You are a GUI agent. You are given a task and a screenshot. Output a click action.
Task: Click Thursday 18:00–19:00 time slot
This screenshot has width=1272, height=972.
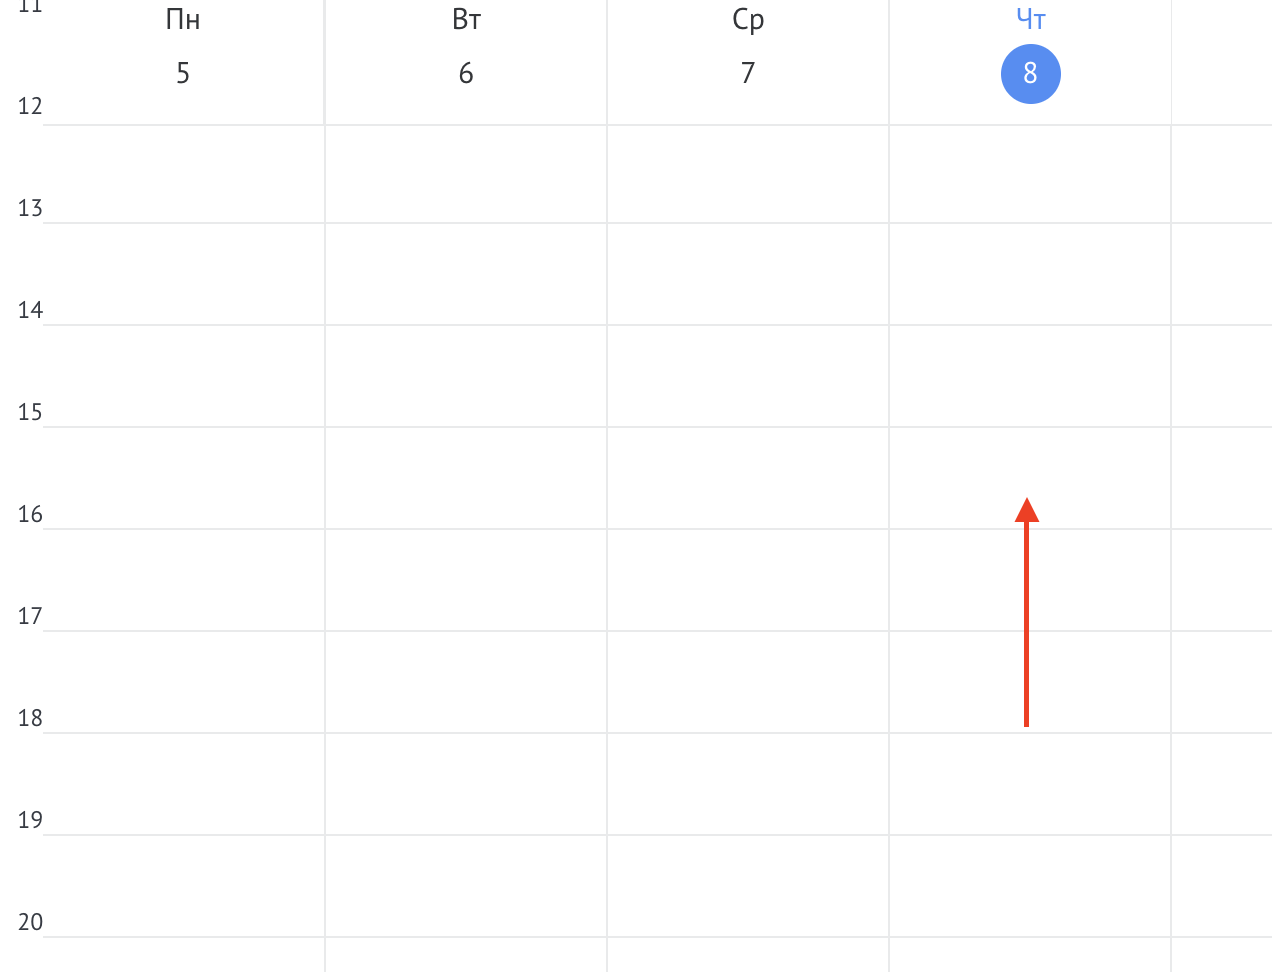coord(1030,784)
